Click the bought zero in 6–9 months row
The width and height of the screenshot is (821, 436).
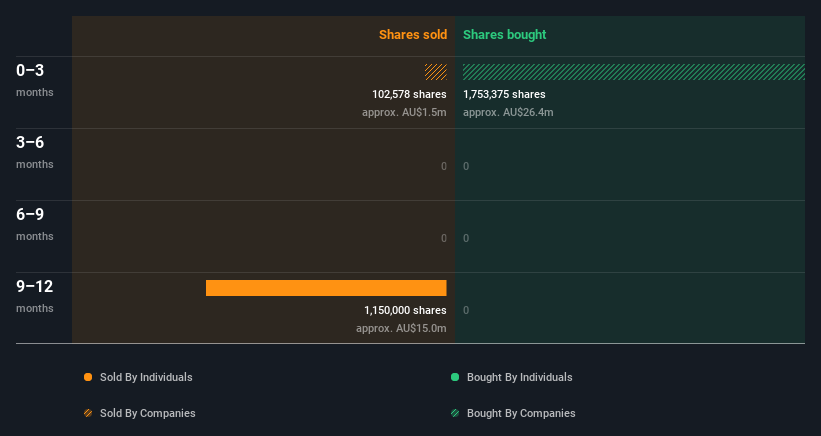(466, 238)
